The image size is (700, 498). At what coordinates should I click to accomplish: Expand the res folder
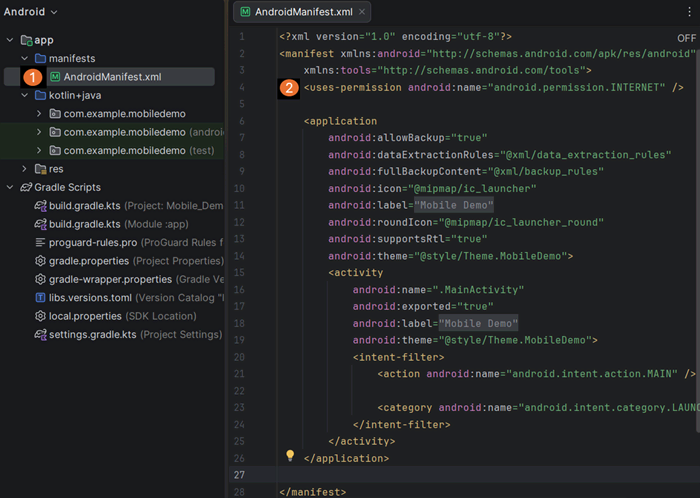pyautogui.click(x=25, y=169)
